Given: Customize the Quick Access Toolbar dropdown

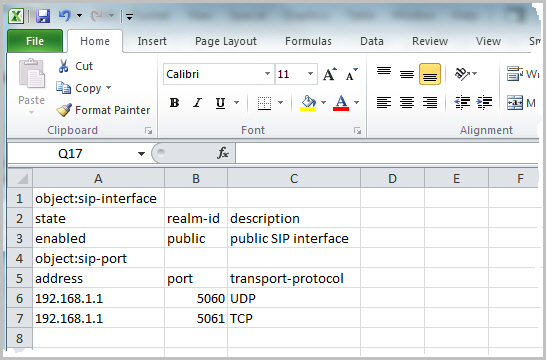Looking at the screenshot, I should pyautogui.click(x=129, y=16).
